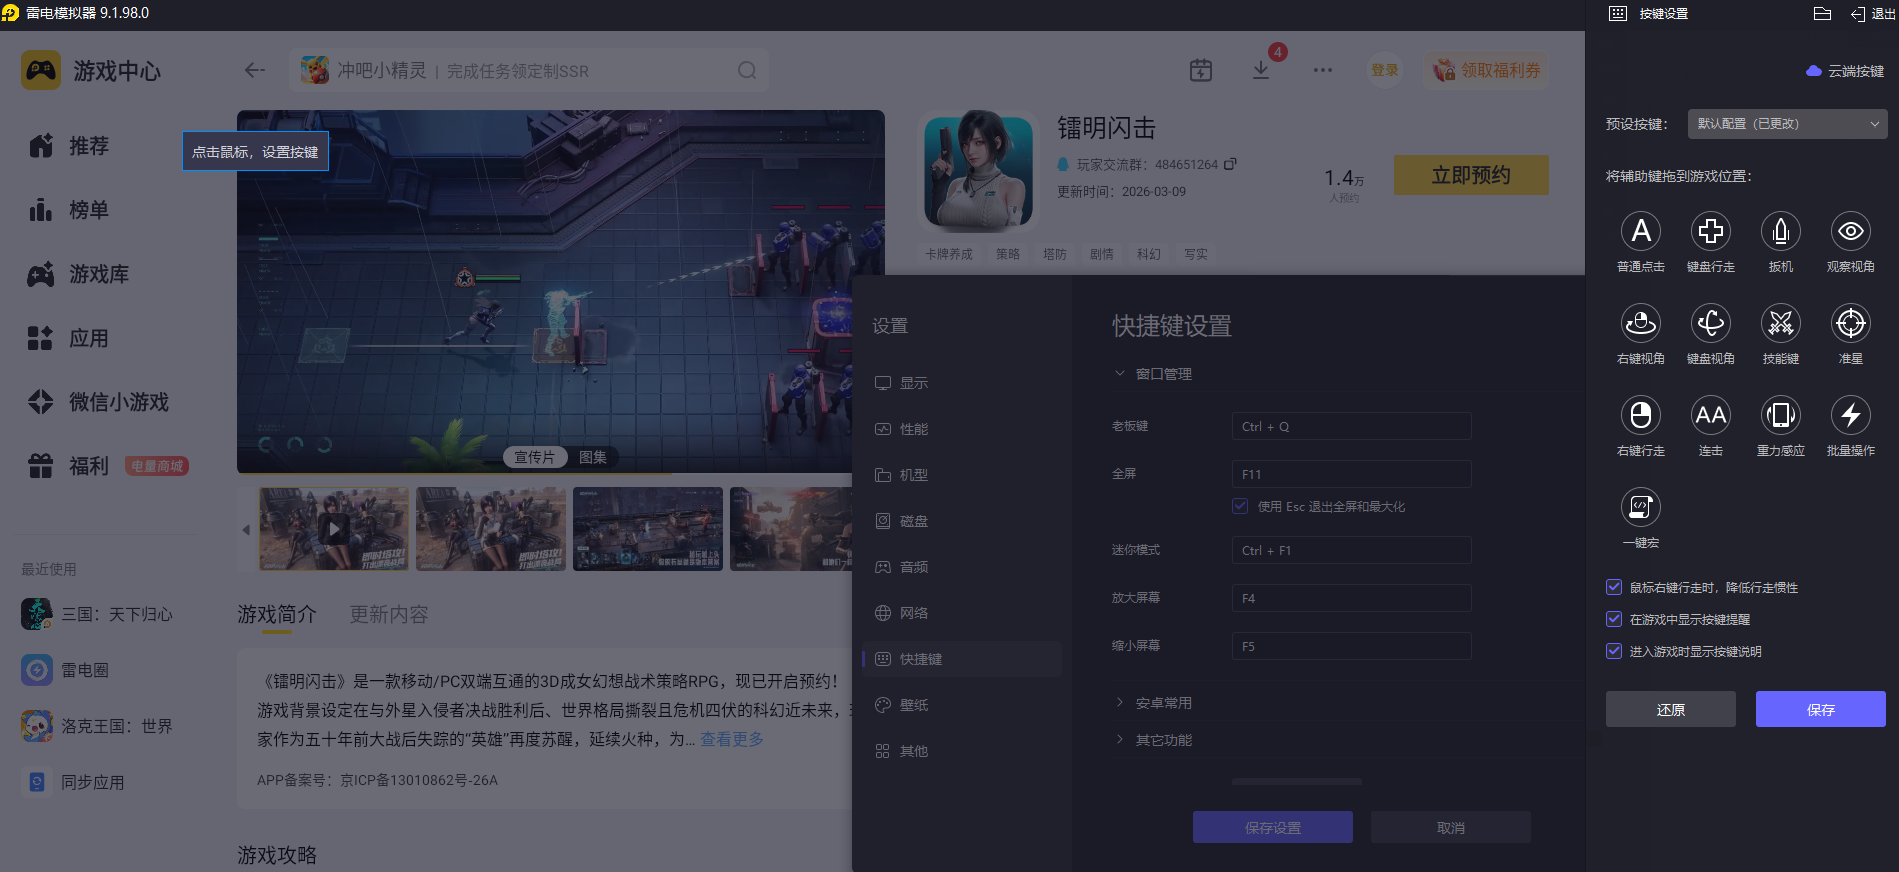Viewport: 1899px width, 872px height.
Task: Click the 放大屏幕 shortcut field
Action: coord(1351,598)
